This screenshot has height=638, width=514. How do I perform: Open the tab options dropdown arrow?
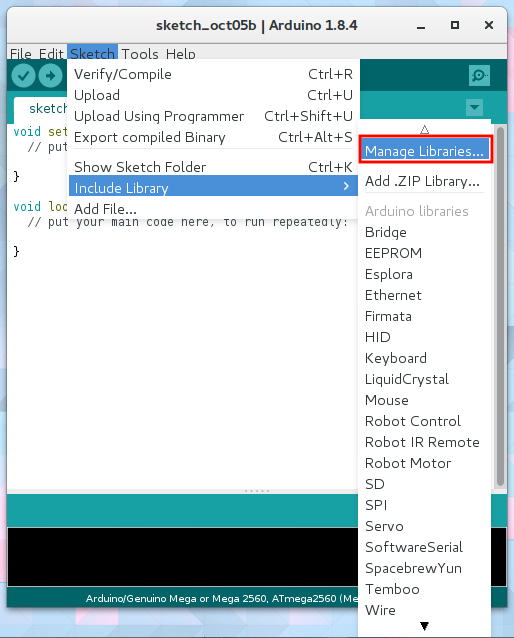[475, 108]
